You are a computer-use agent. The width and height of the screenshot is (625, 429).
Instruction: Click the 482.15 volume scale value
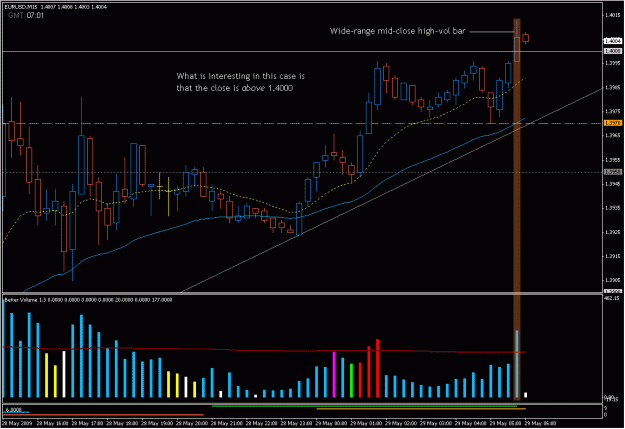[x=612, y=298]
